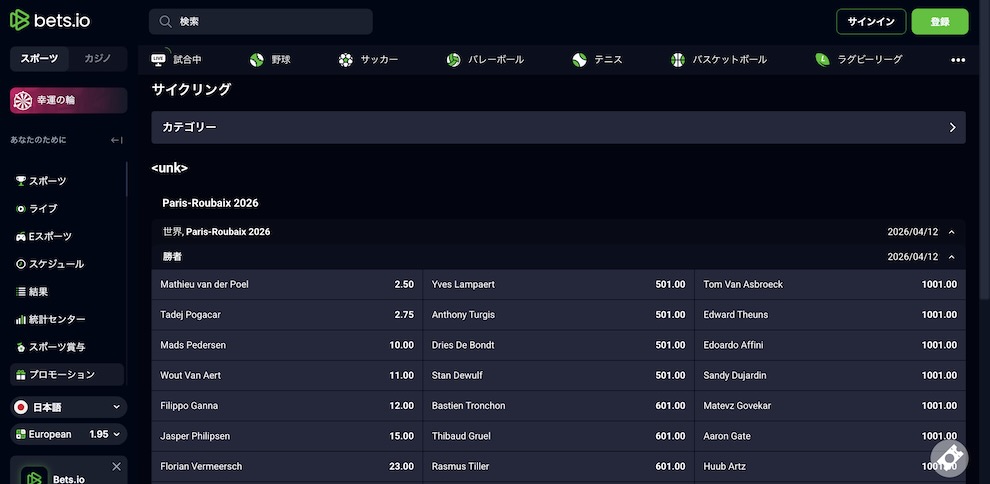Click the soccer ball icon
The image size is (990, 484).
(345, 60)
